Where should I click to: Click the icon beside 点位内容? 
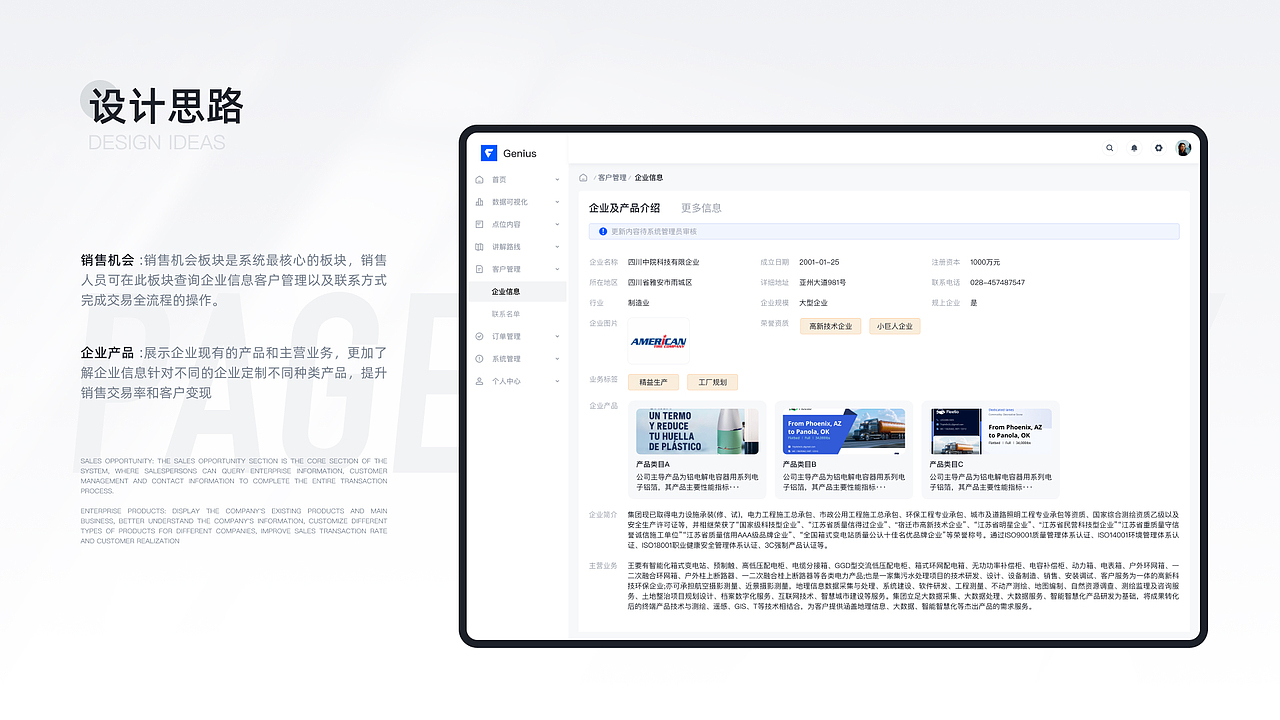pyautogui.click(x=479, y=225)
